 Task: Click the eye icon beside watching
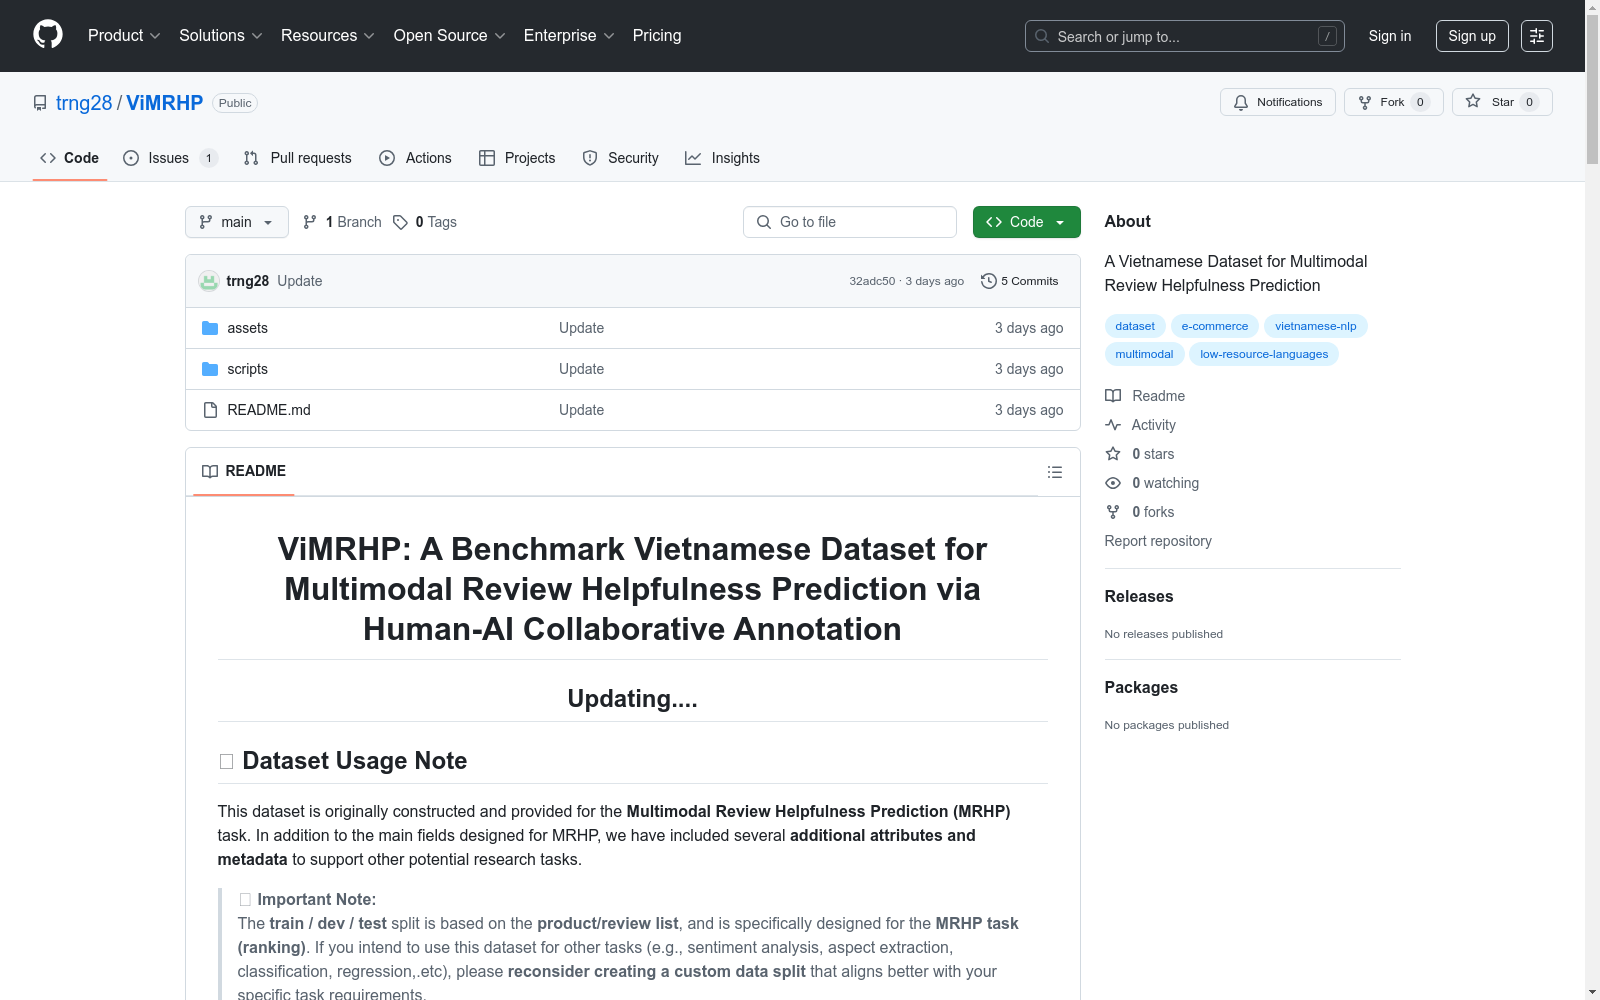click(1113, 483)
